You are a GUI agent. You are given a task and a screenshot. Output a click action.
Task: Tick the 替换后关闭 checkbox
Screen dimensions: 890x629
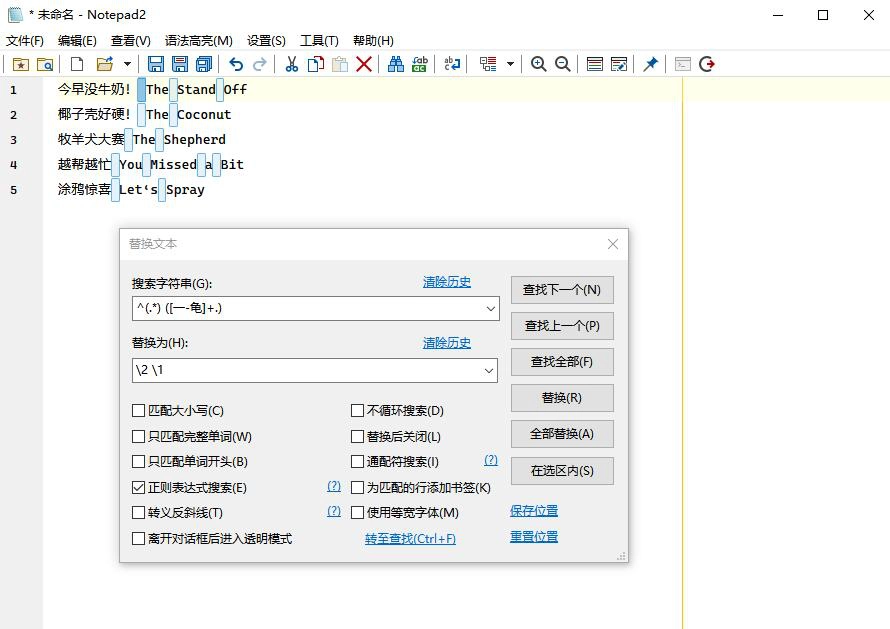(x=358, y=436)
